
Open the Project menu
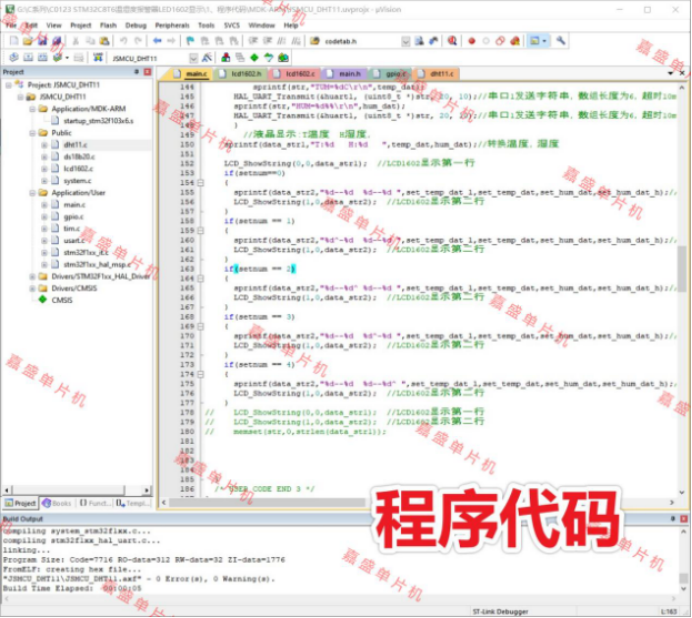point(81,25)
